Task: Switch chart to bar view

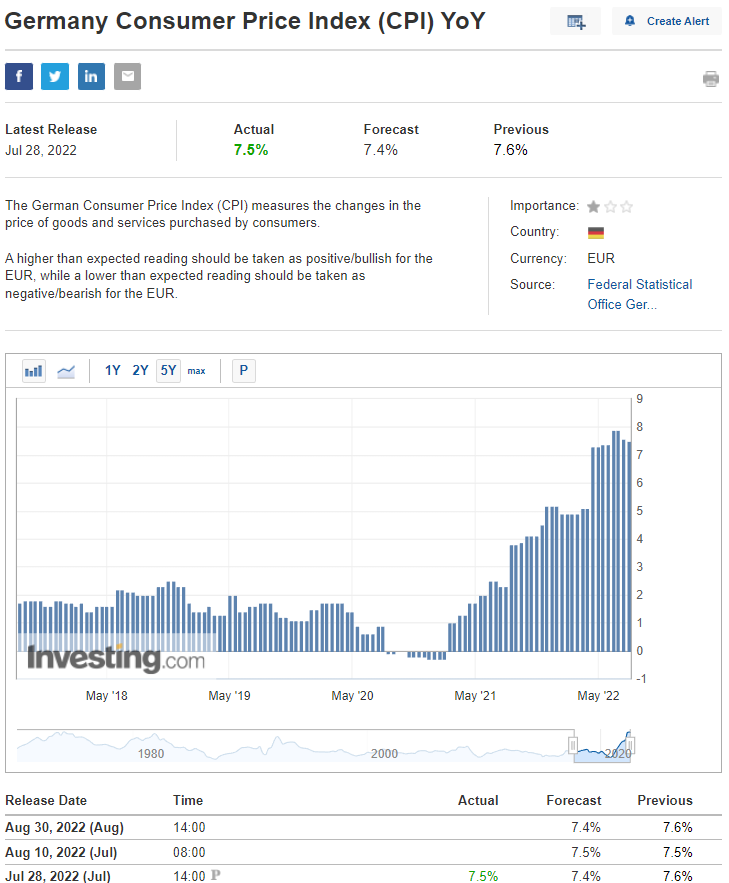Action: (x=34, y=371)
